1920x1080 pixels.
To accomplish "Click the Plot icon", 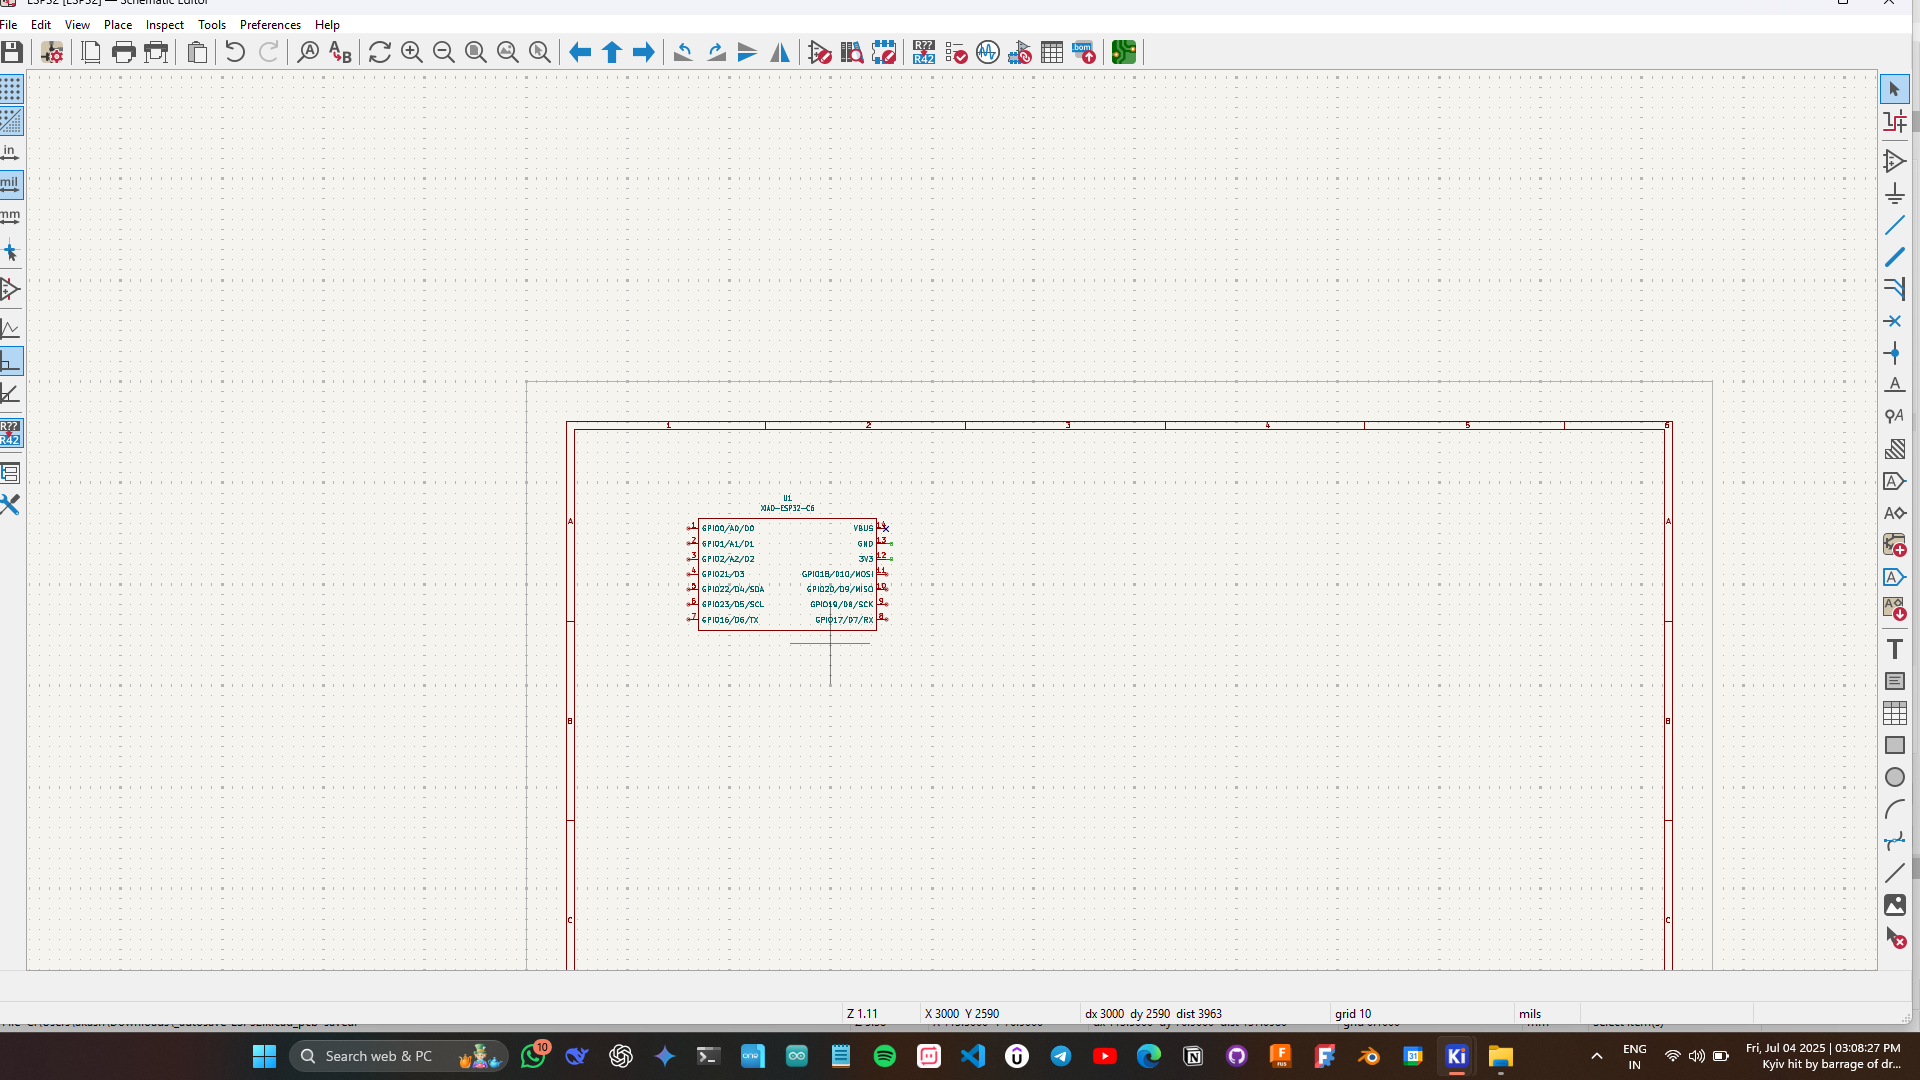I will coord(156,52).
